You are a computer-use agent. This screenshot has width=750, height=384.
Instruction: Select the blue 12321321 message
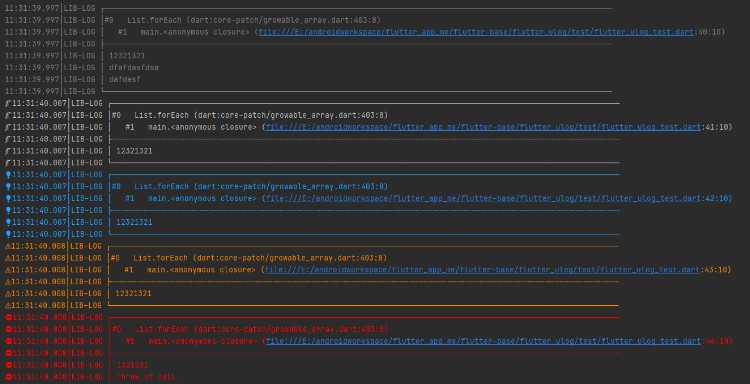[x=134, y=222]
